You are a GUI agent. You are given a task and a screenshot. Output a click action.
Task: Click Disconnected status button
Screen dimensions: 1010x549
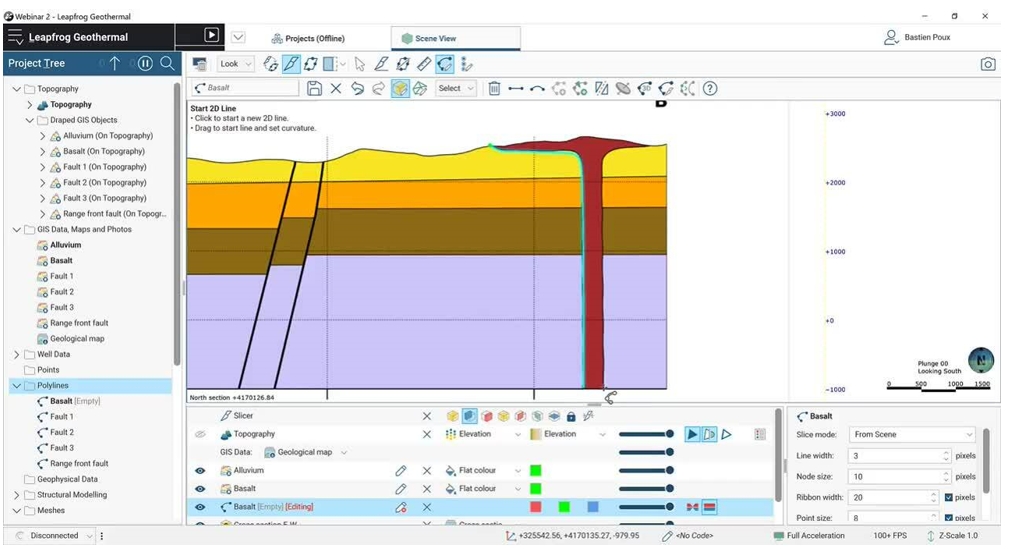coord(54,535)
